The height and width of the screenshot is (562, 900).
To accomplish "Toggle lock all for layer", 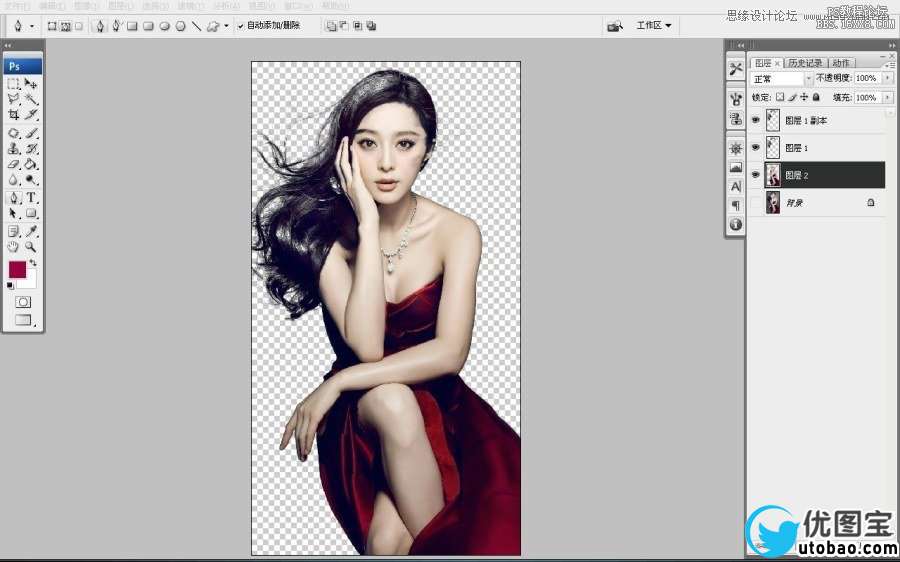I will pyautogui.click(x=816, y=98).
